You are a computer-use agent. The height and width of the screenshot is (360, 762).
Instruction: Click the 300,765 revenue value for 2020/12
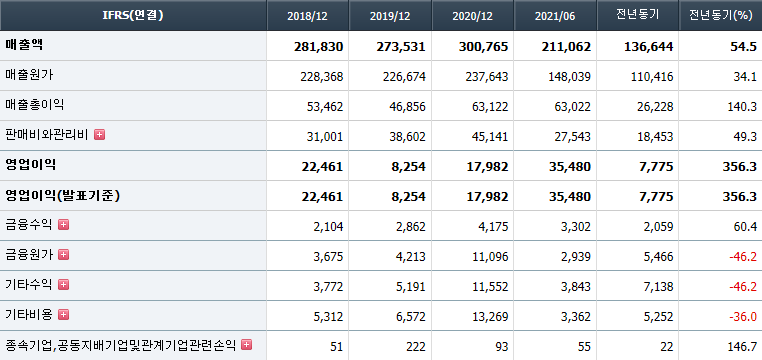(484, 47)
